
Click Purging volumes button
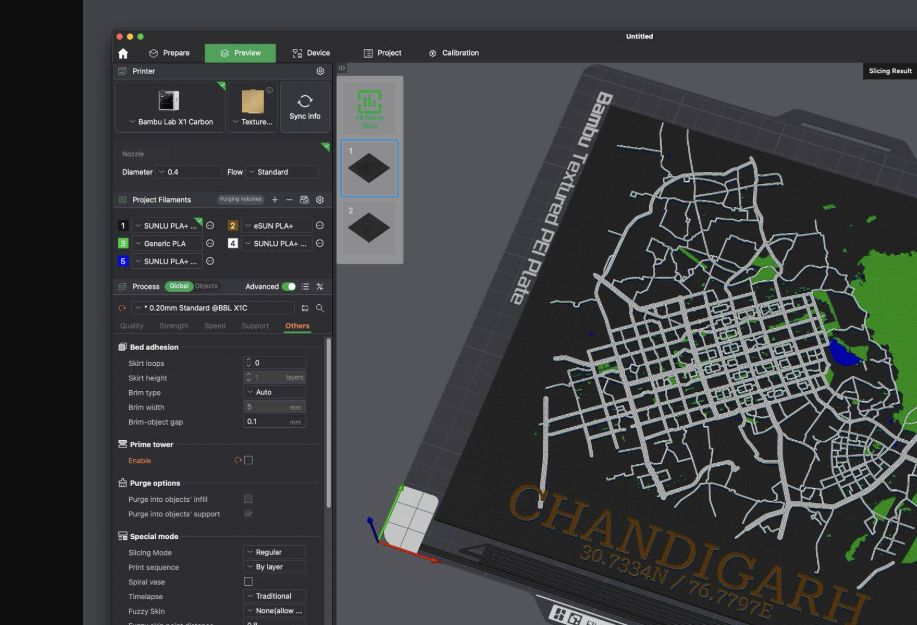(240, 199)
